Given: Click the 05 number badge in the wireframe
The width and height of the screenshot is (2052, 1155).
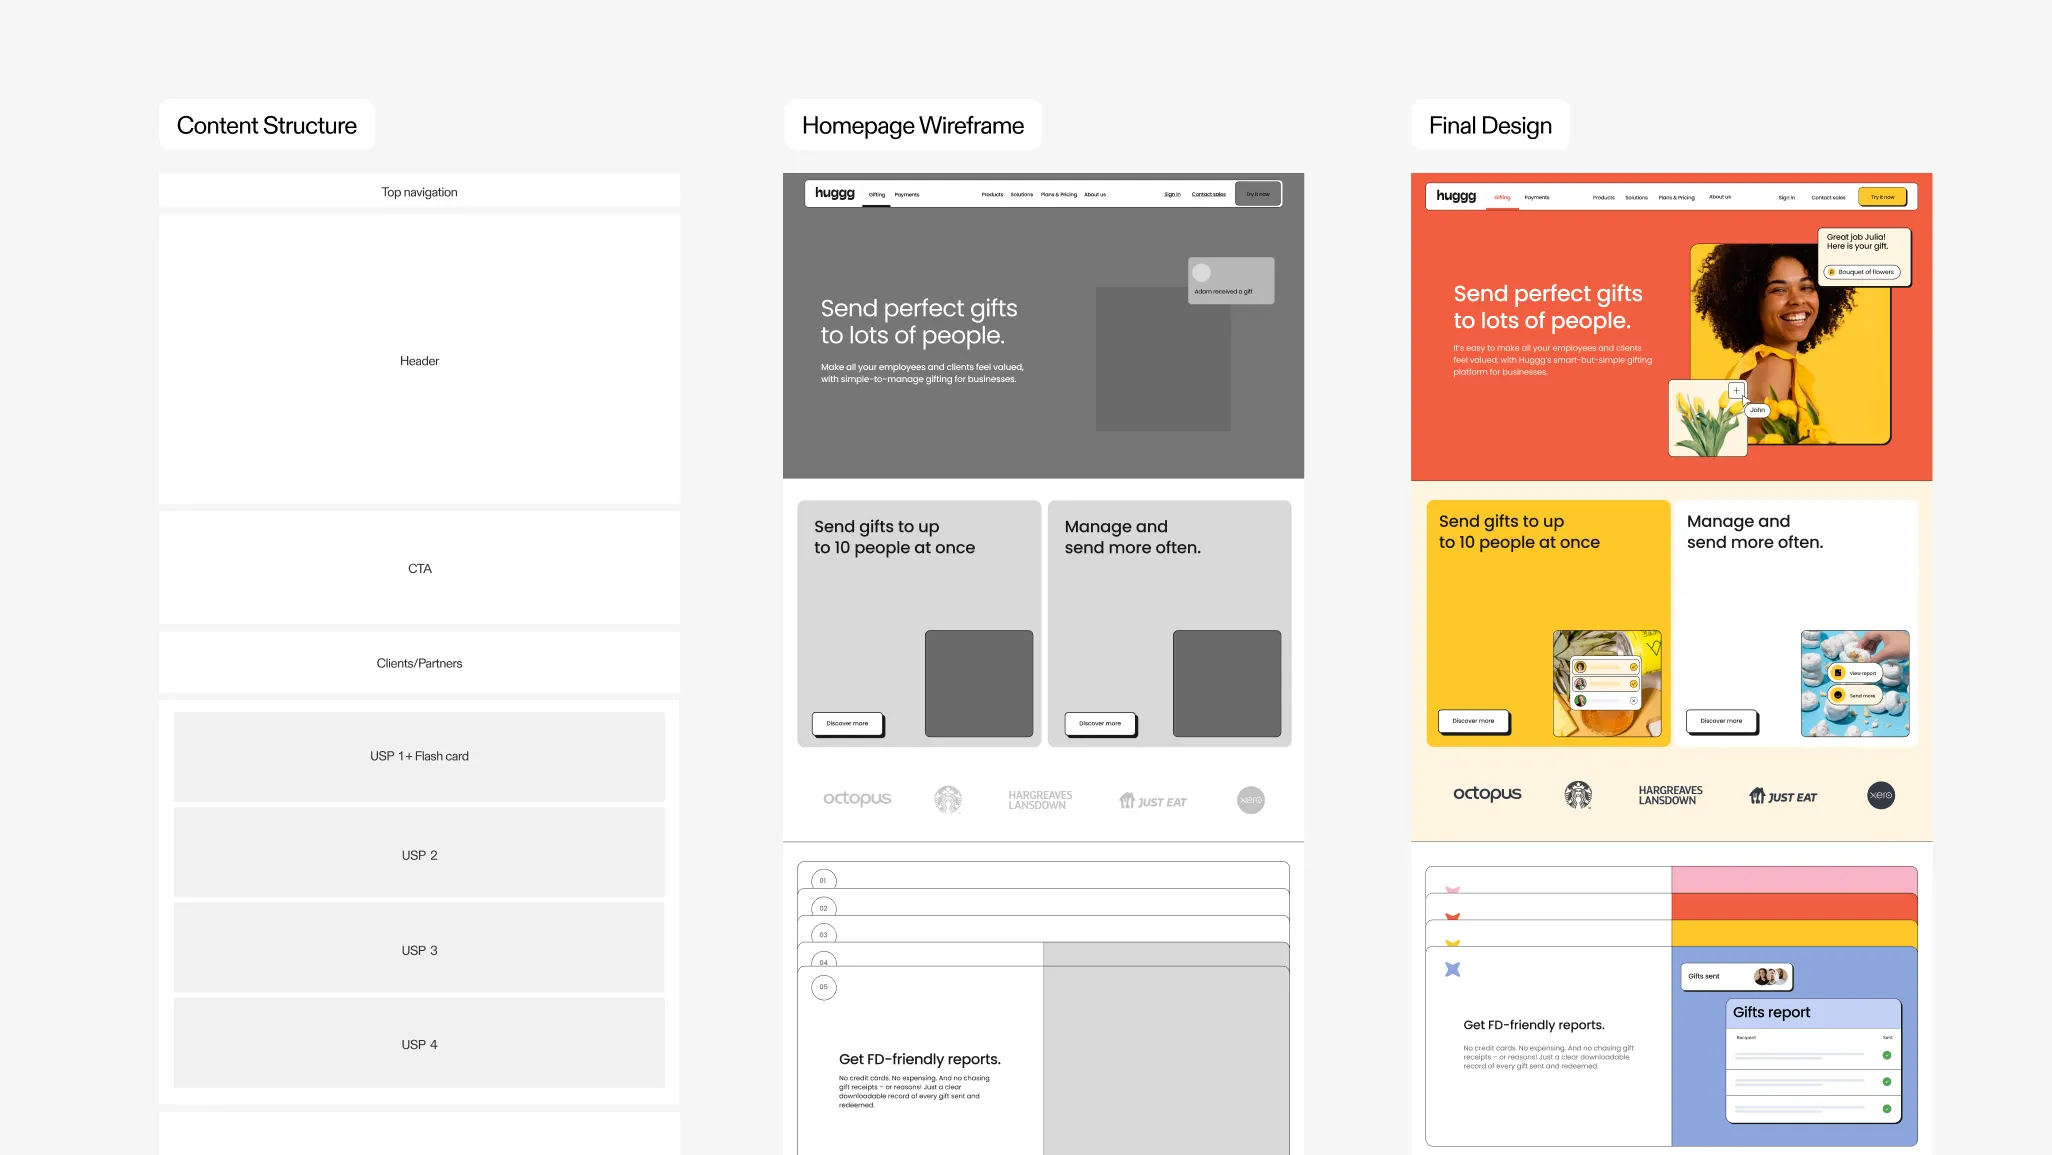Looking at the screenshot, I should pyautogui.click(x=824, y=987).
